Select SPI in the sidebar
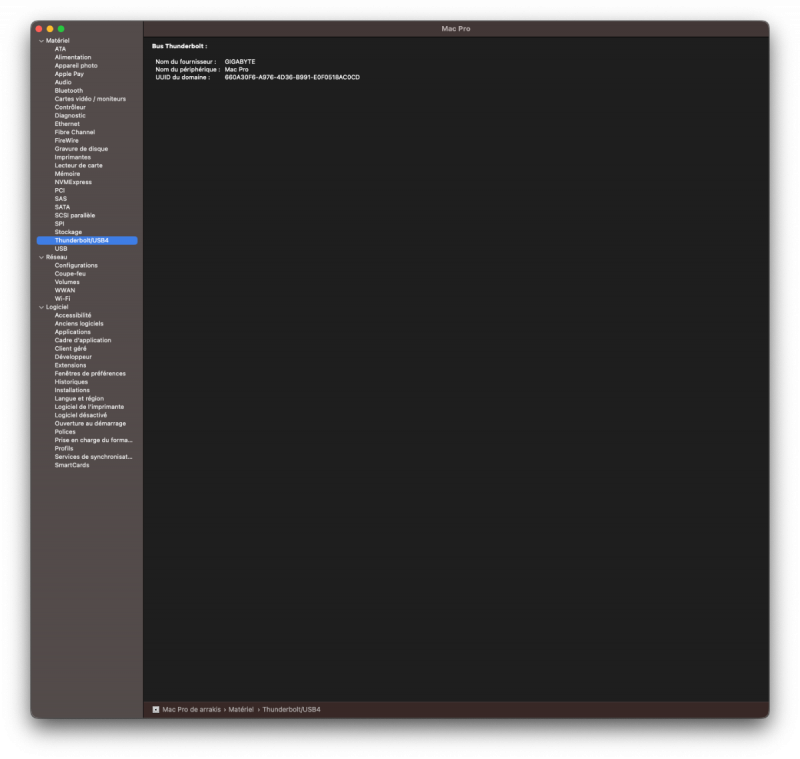Image resolution: width=800 pixels, height=759 pixels. point(60,224)
